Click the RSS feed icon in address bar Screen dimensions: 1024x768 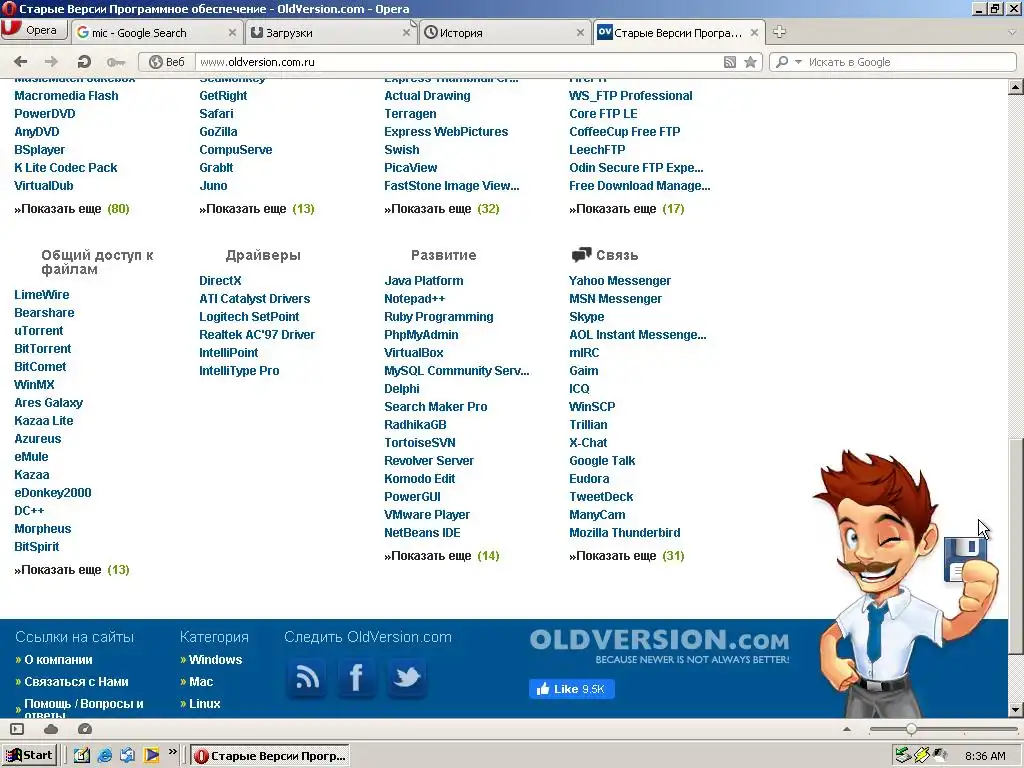pos(730,62)
